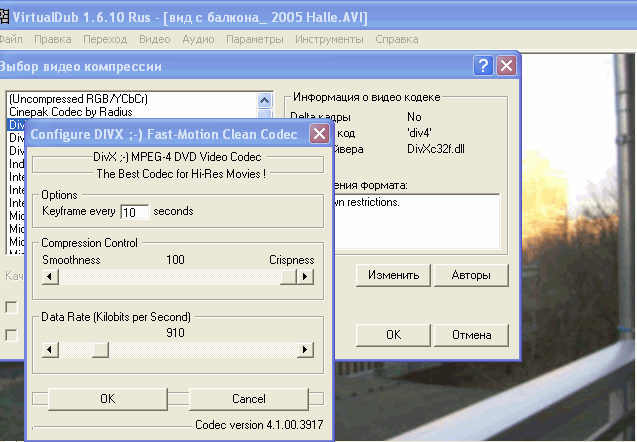The image size is (637, 442).
Task: Click the Data Rate slider thumb
Action: [x=100, y=349]
